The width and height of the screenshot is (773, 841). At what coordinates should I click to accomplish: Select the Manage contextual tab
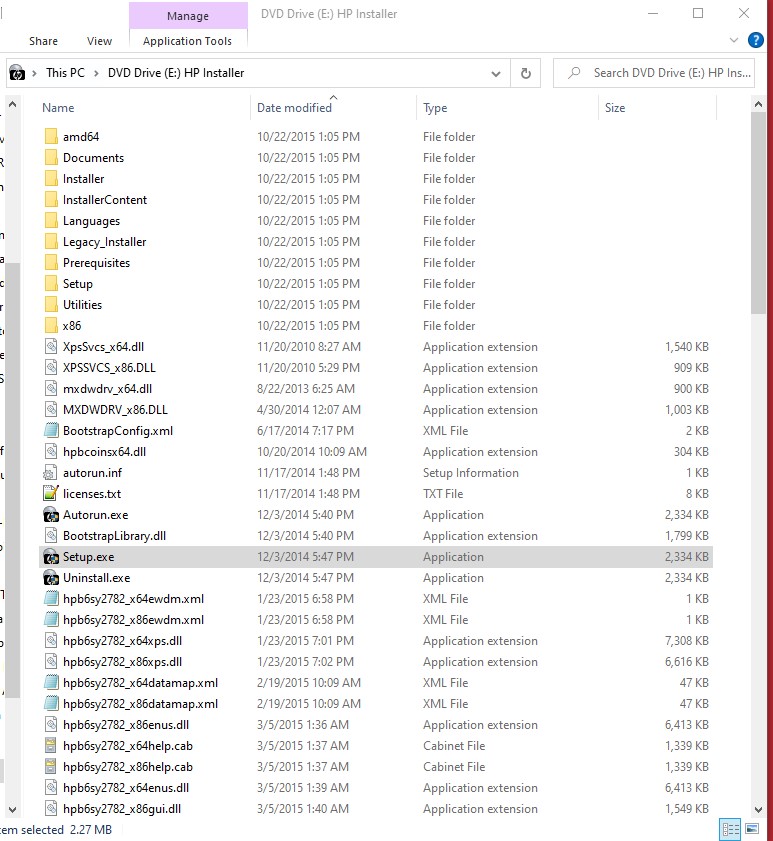point(188,16)
